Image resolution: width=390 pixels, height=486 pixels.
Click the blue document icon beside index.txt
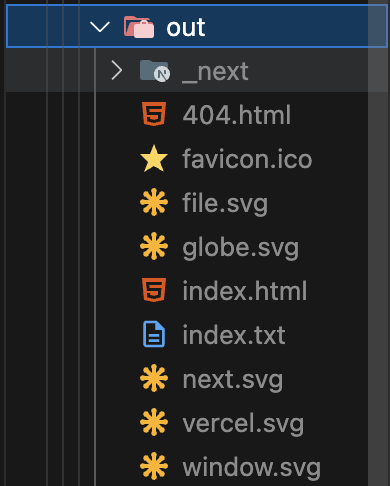point(154,334)
